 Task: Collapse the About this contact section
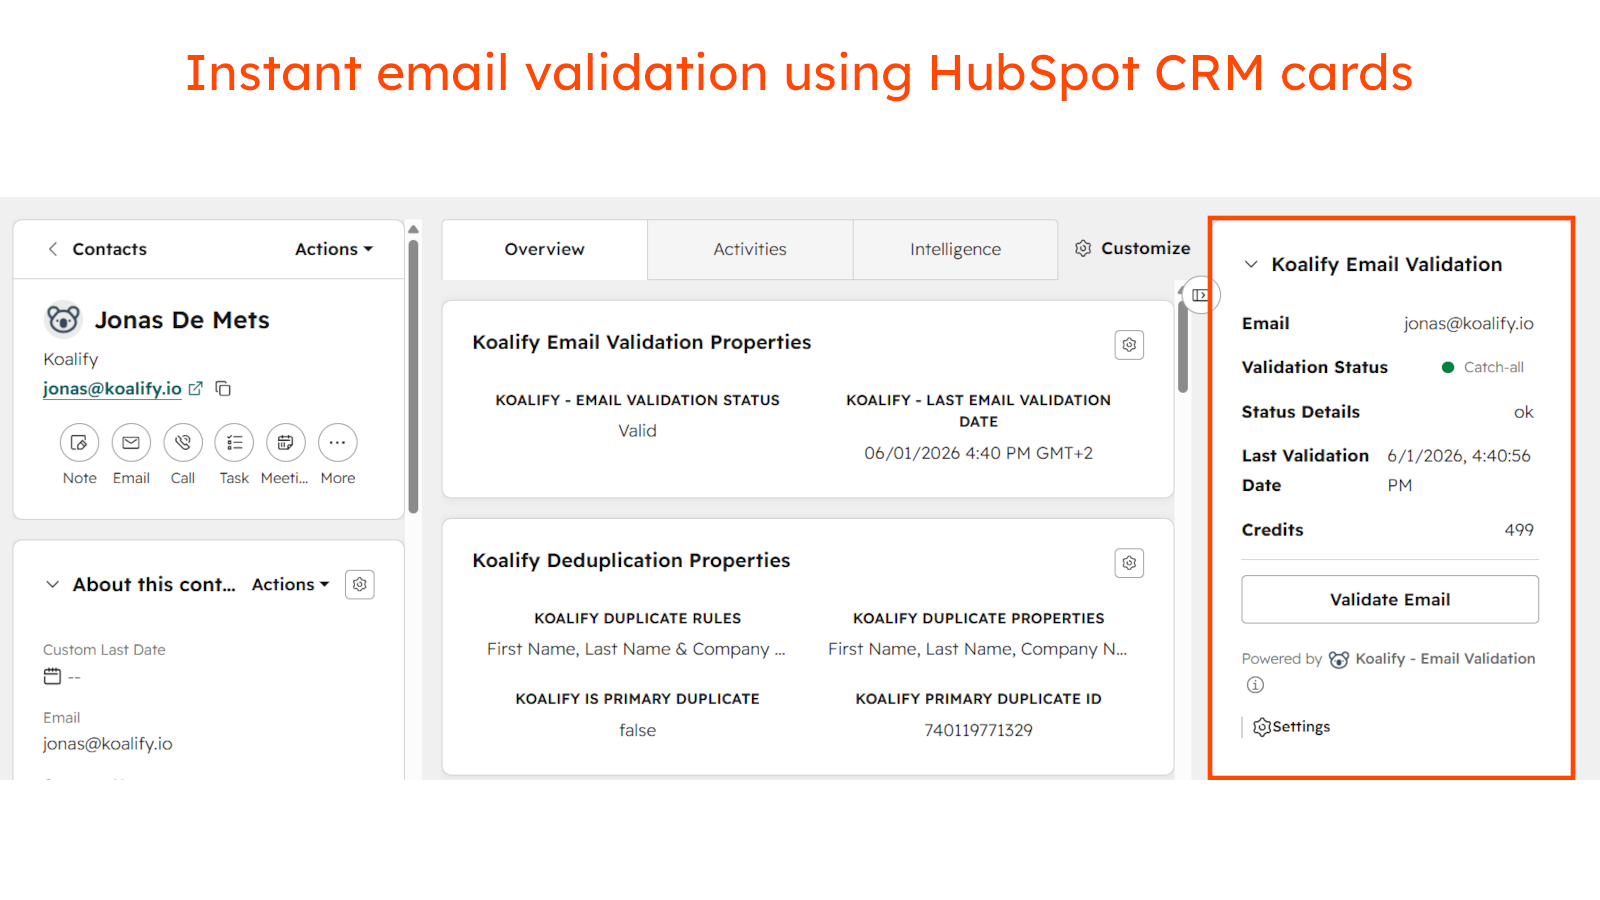pyautogui.click(x=53, y=585)
